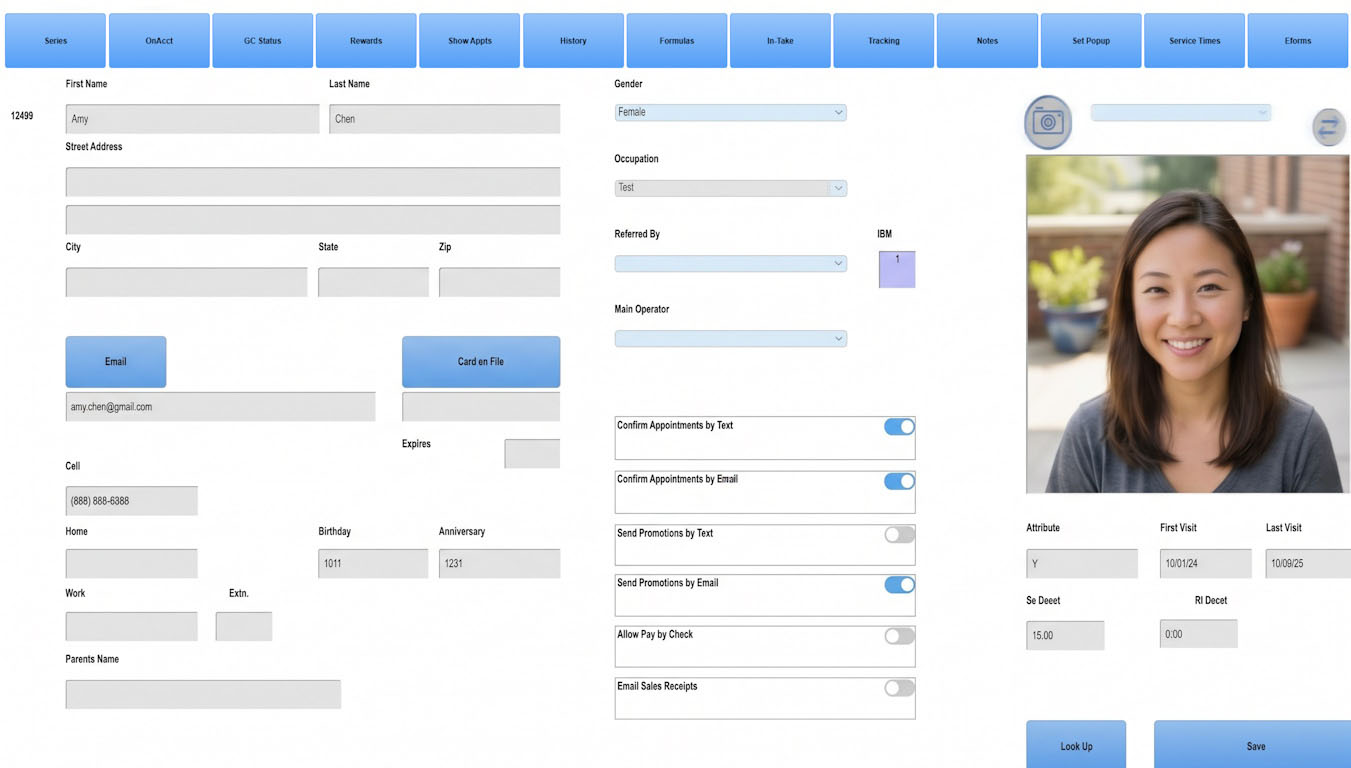Toggle Confirm Appointments by Text switch
This screenshot has height=768, width=1351.
coord(899,427)
